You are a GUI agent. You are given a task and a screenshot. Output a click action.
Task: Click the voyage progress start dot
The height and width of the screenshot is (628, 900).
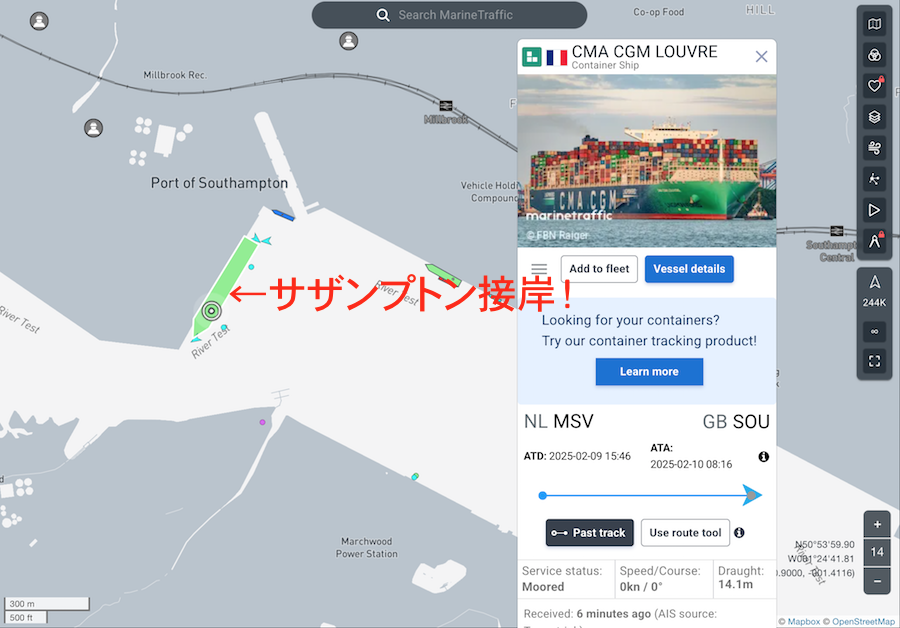tap(542, 495)
